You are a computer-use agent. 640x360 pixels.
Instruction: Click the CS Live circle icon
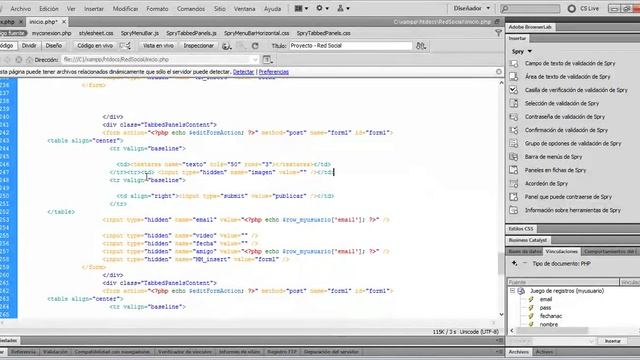(572, 9)
